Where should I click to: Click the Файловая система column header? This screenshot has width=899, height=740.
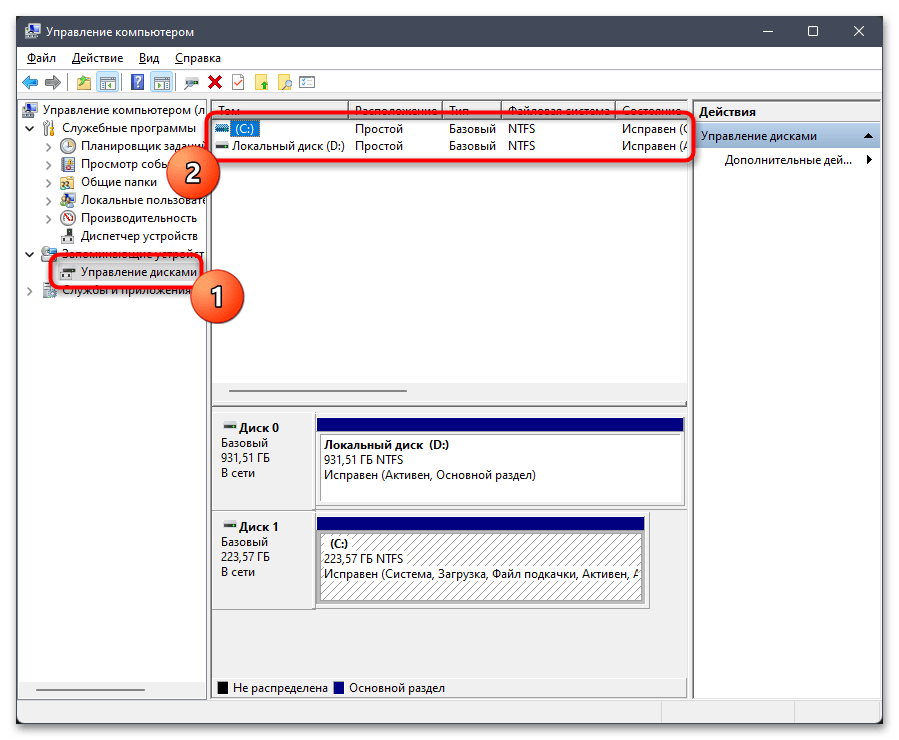pos(557,111)
